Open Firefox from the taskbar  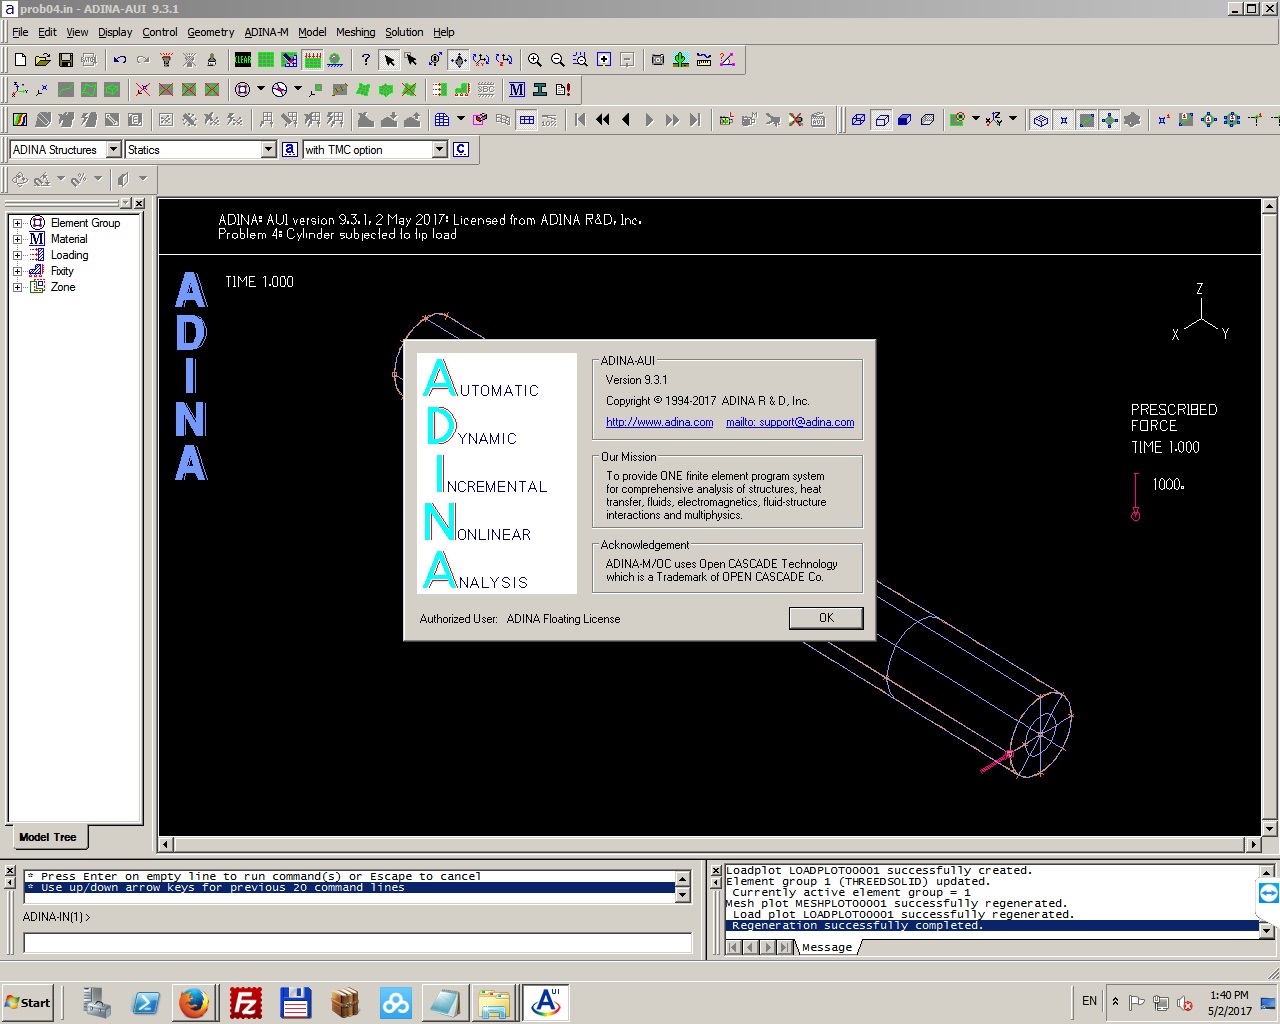tap(194, 1002)
